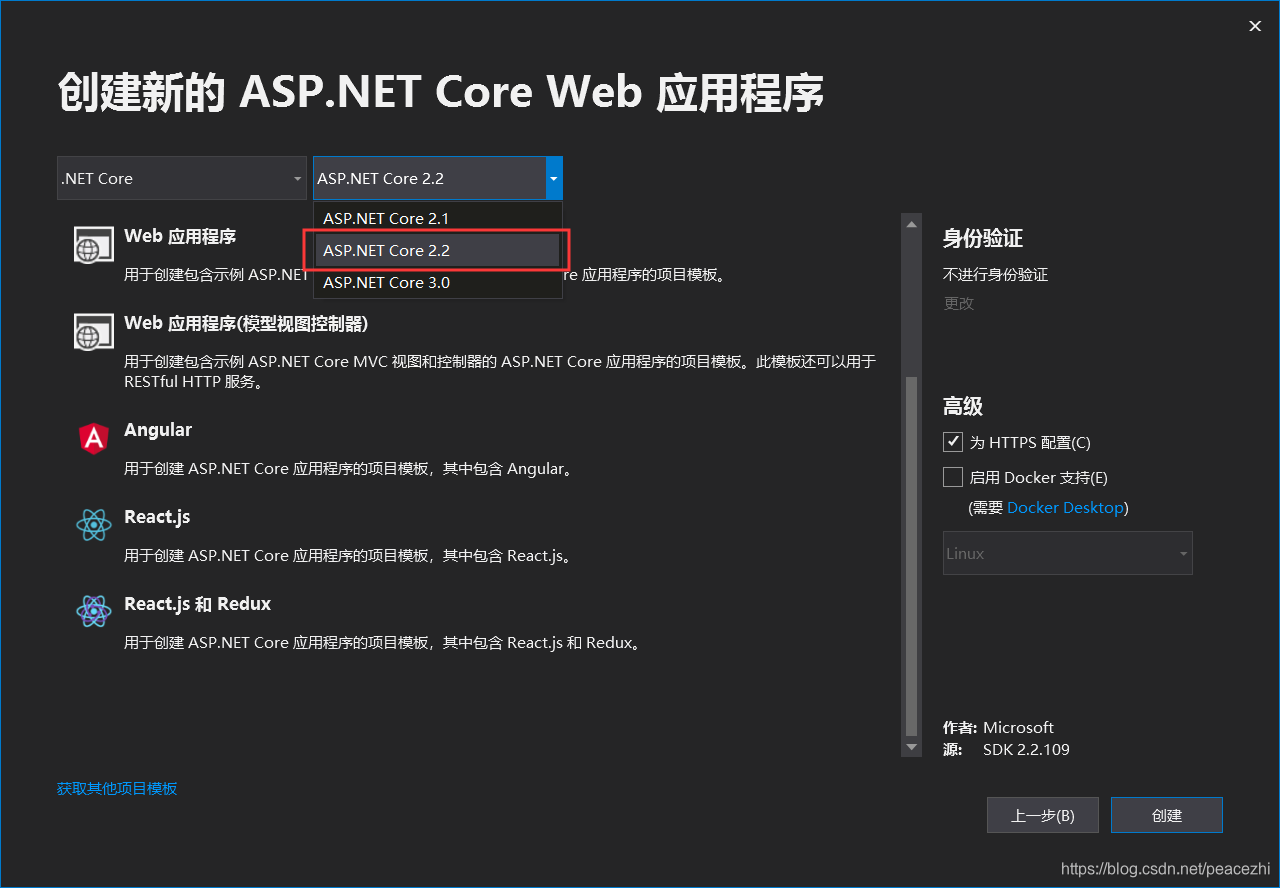Choose ASP.NET Core 2.1 from list

437,218
